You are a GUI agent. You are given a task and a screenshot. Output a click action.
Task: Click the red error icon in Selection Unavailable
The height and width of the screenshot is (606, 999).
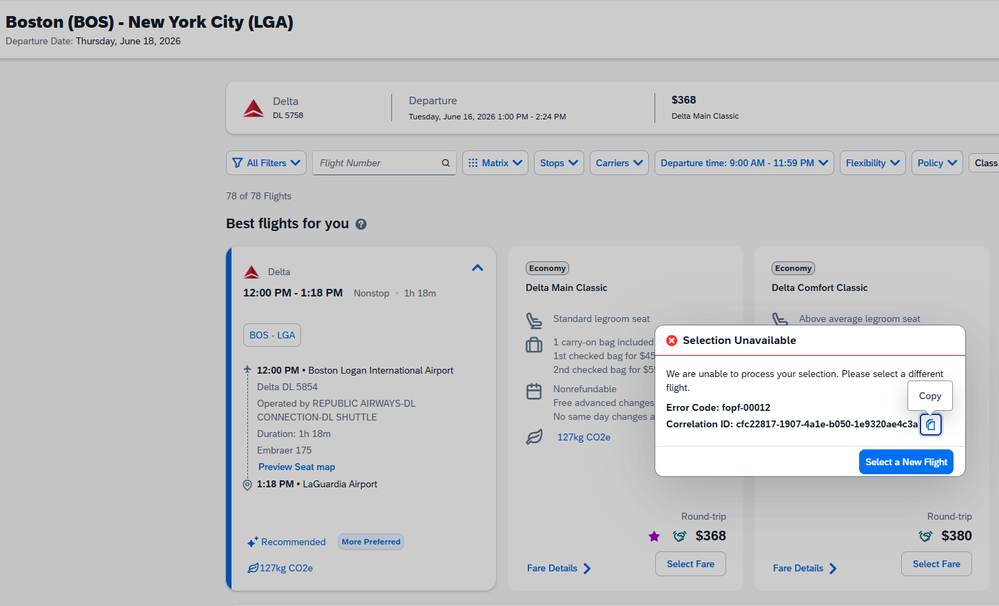click(x=672, y=340)
